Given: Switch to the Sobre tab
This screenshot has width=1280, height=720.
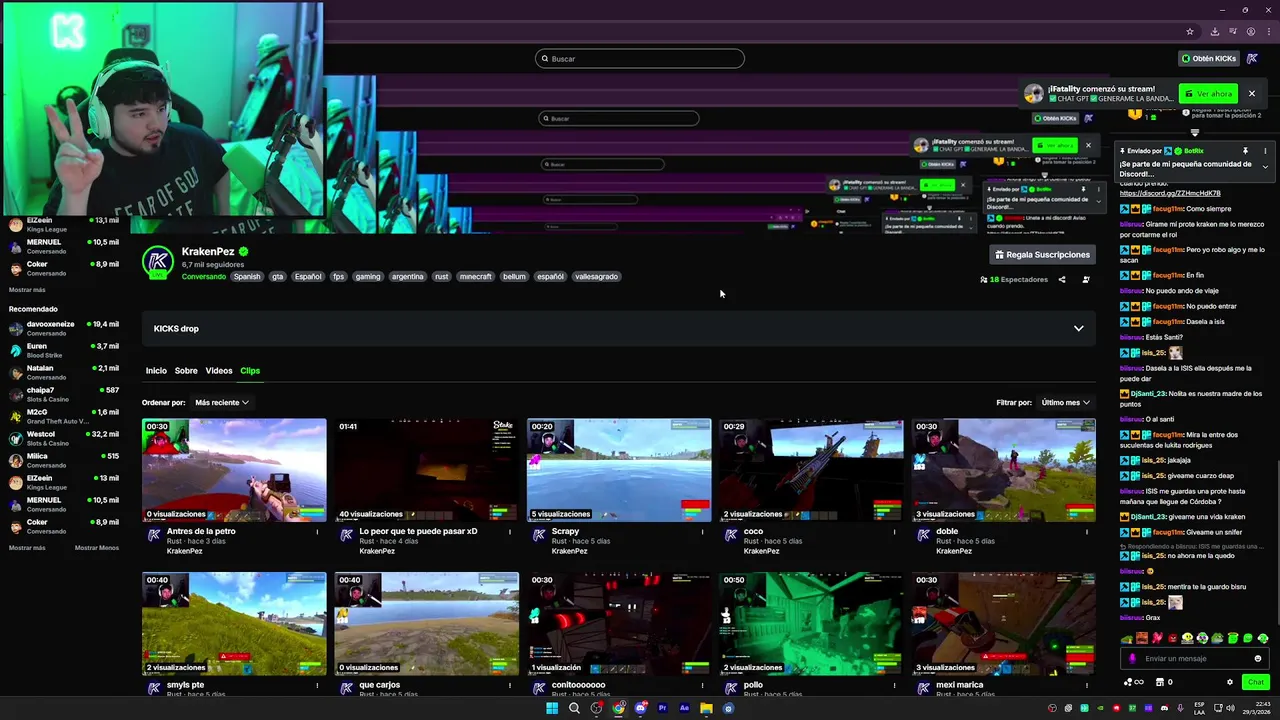Looking at the screenshot, I should tap(186, 370).
